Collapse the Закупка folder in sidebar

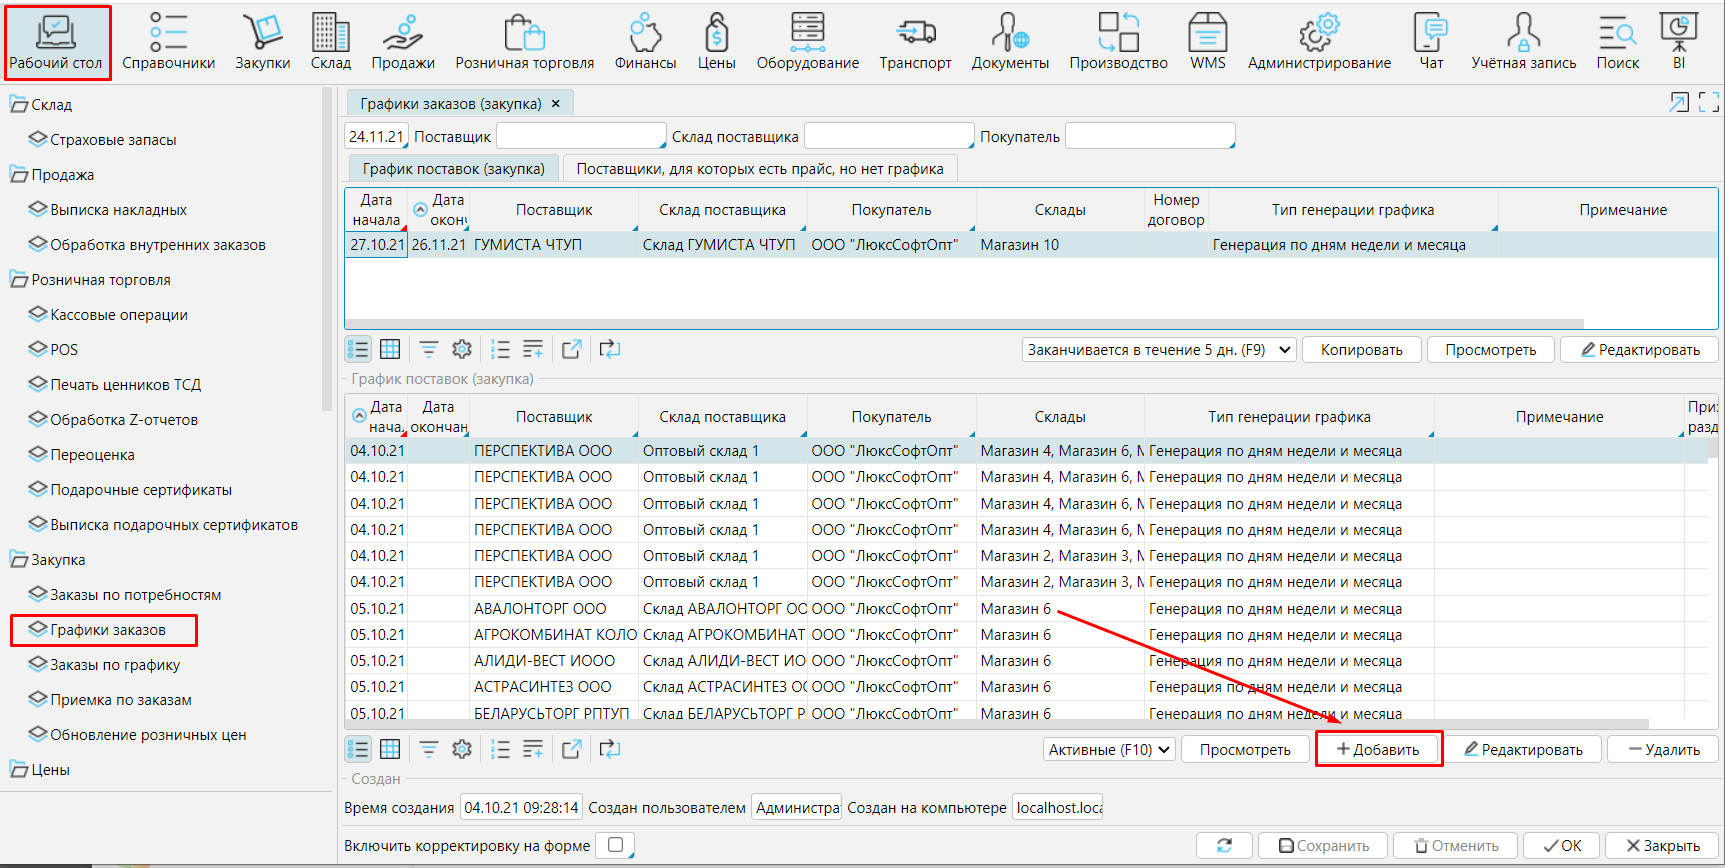[19, 560]
